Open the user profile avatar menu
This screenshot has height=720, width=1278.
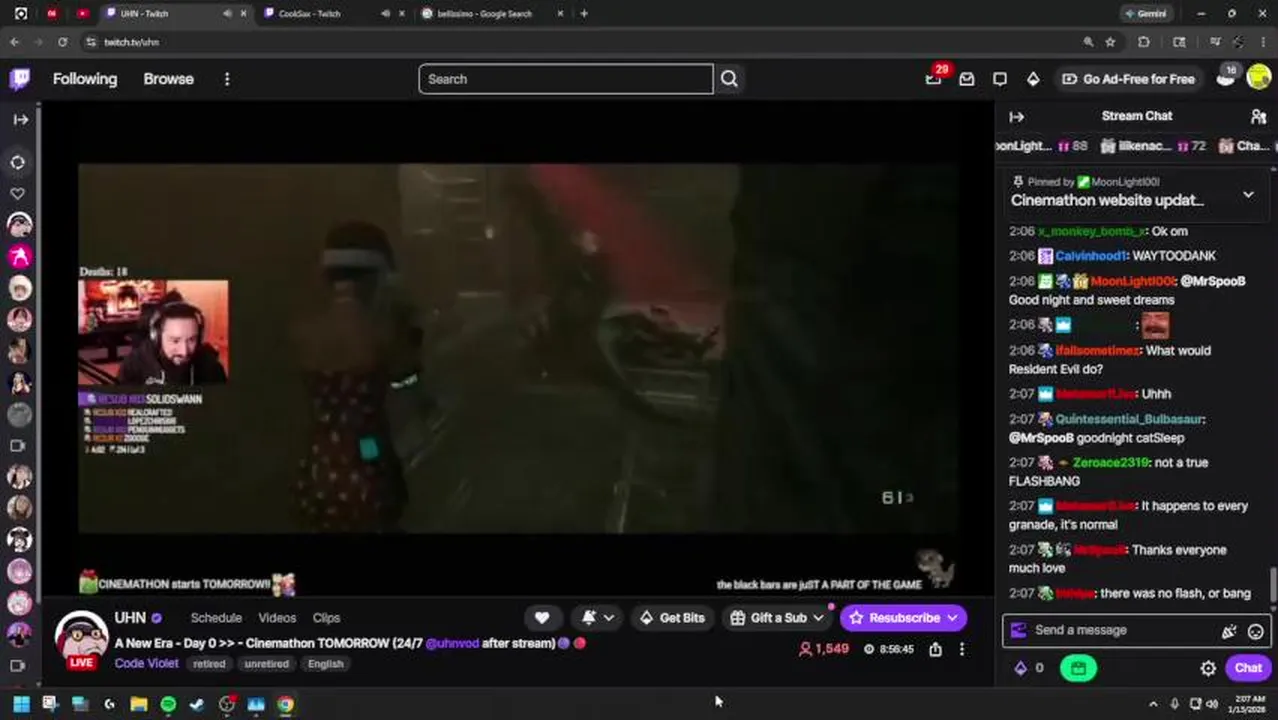[1258, 79]
